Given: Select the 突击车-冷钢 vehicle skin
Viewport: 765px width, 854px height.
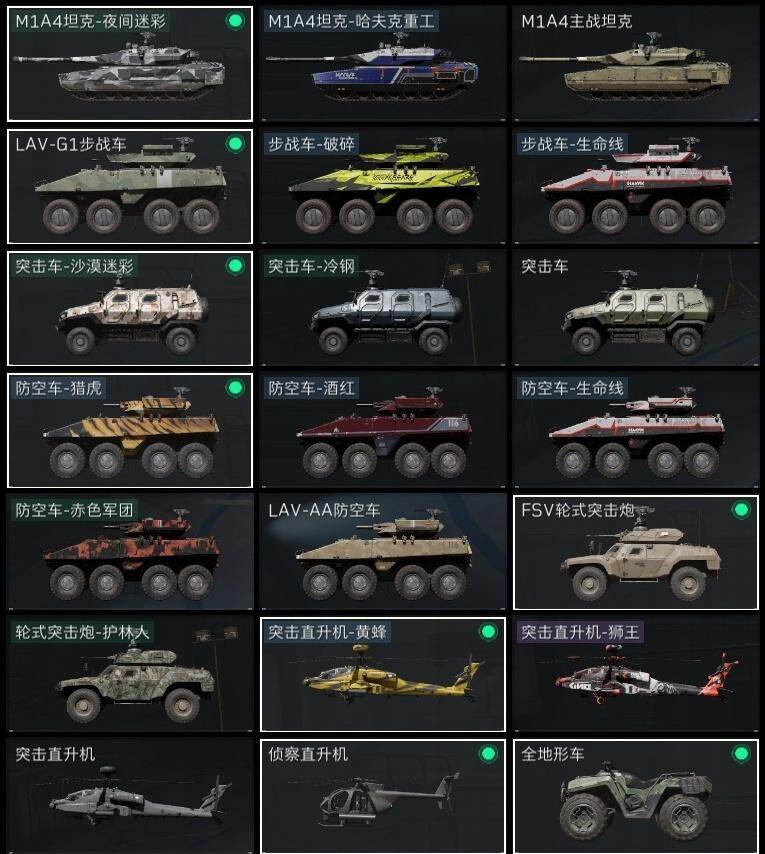Looking at the screenshot, I should coord(383,308).
